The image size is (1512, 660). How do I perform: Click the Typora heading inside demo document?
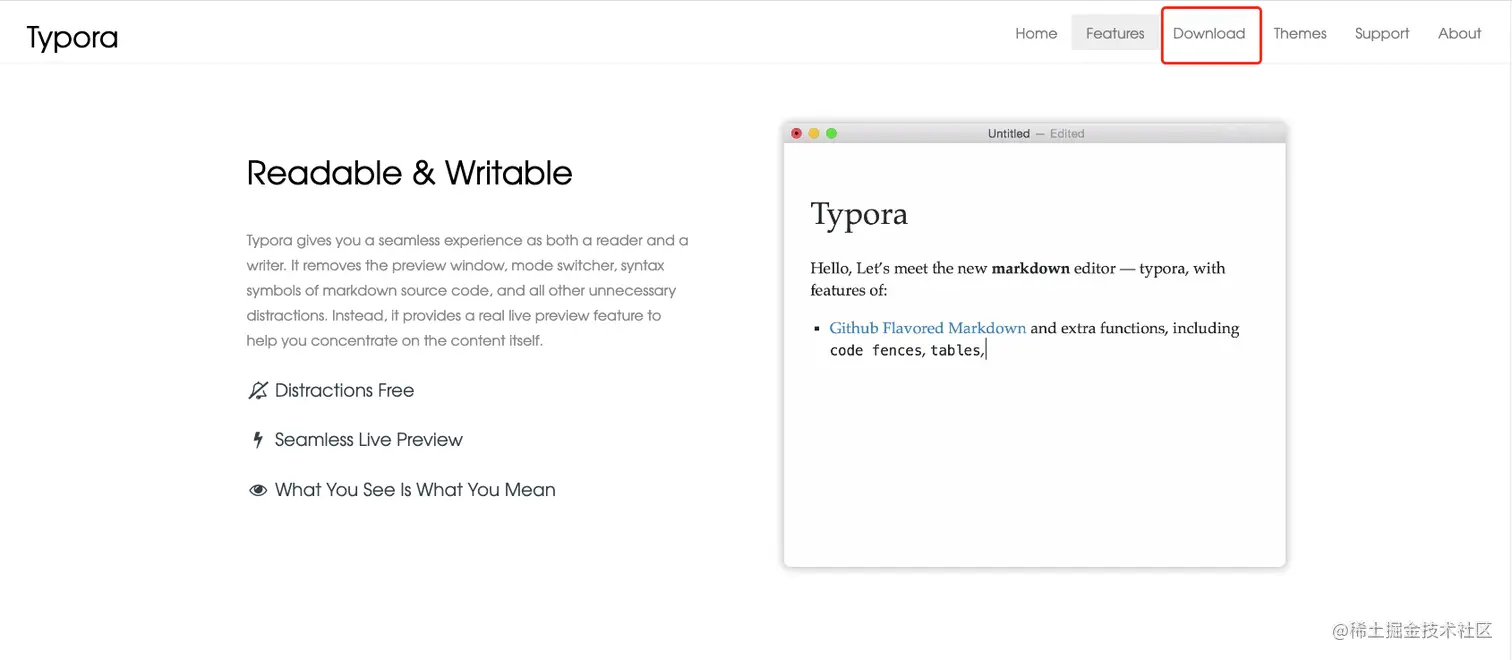859,214
